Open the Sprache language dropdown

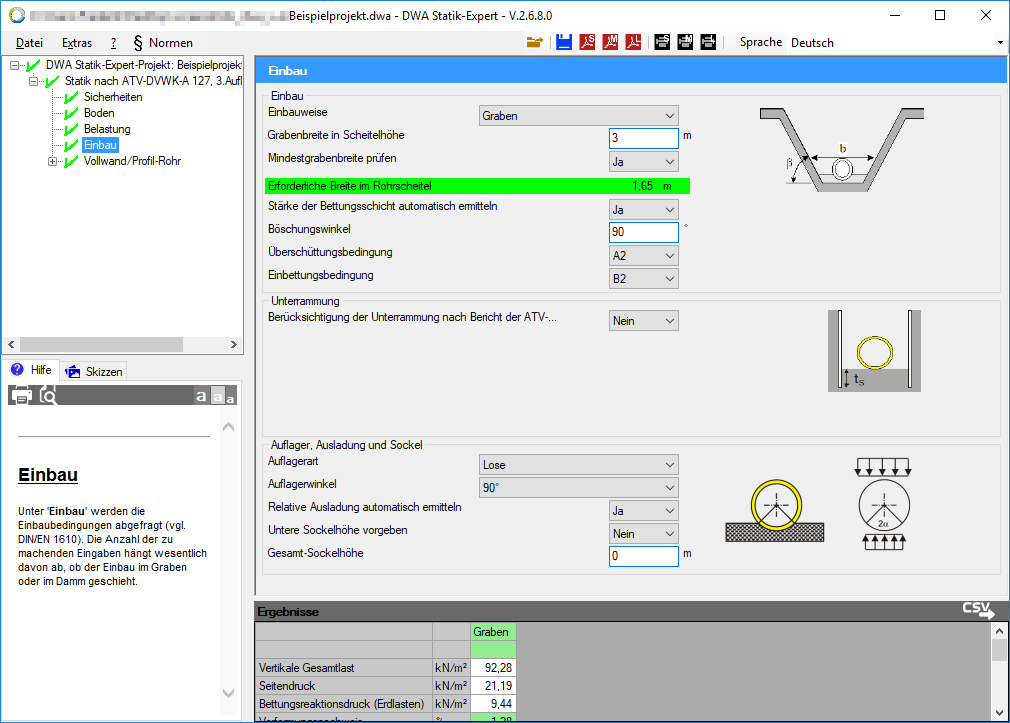pos(999,43)
